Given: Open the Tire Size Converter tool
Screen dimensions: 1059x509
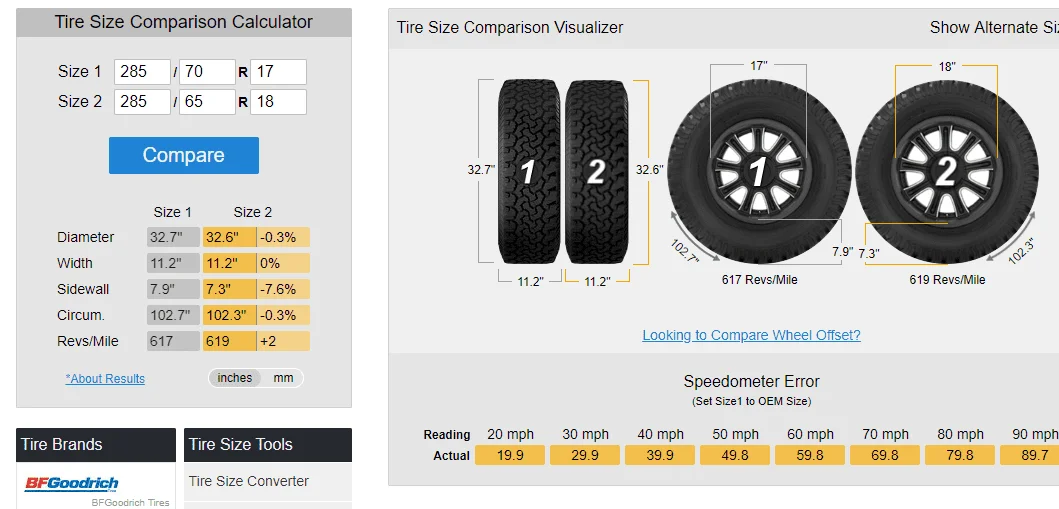Looking at the screenshot, I should 249,481.
